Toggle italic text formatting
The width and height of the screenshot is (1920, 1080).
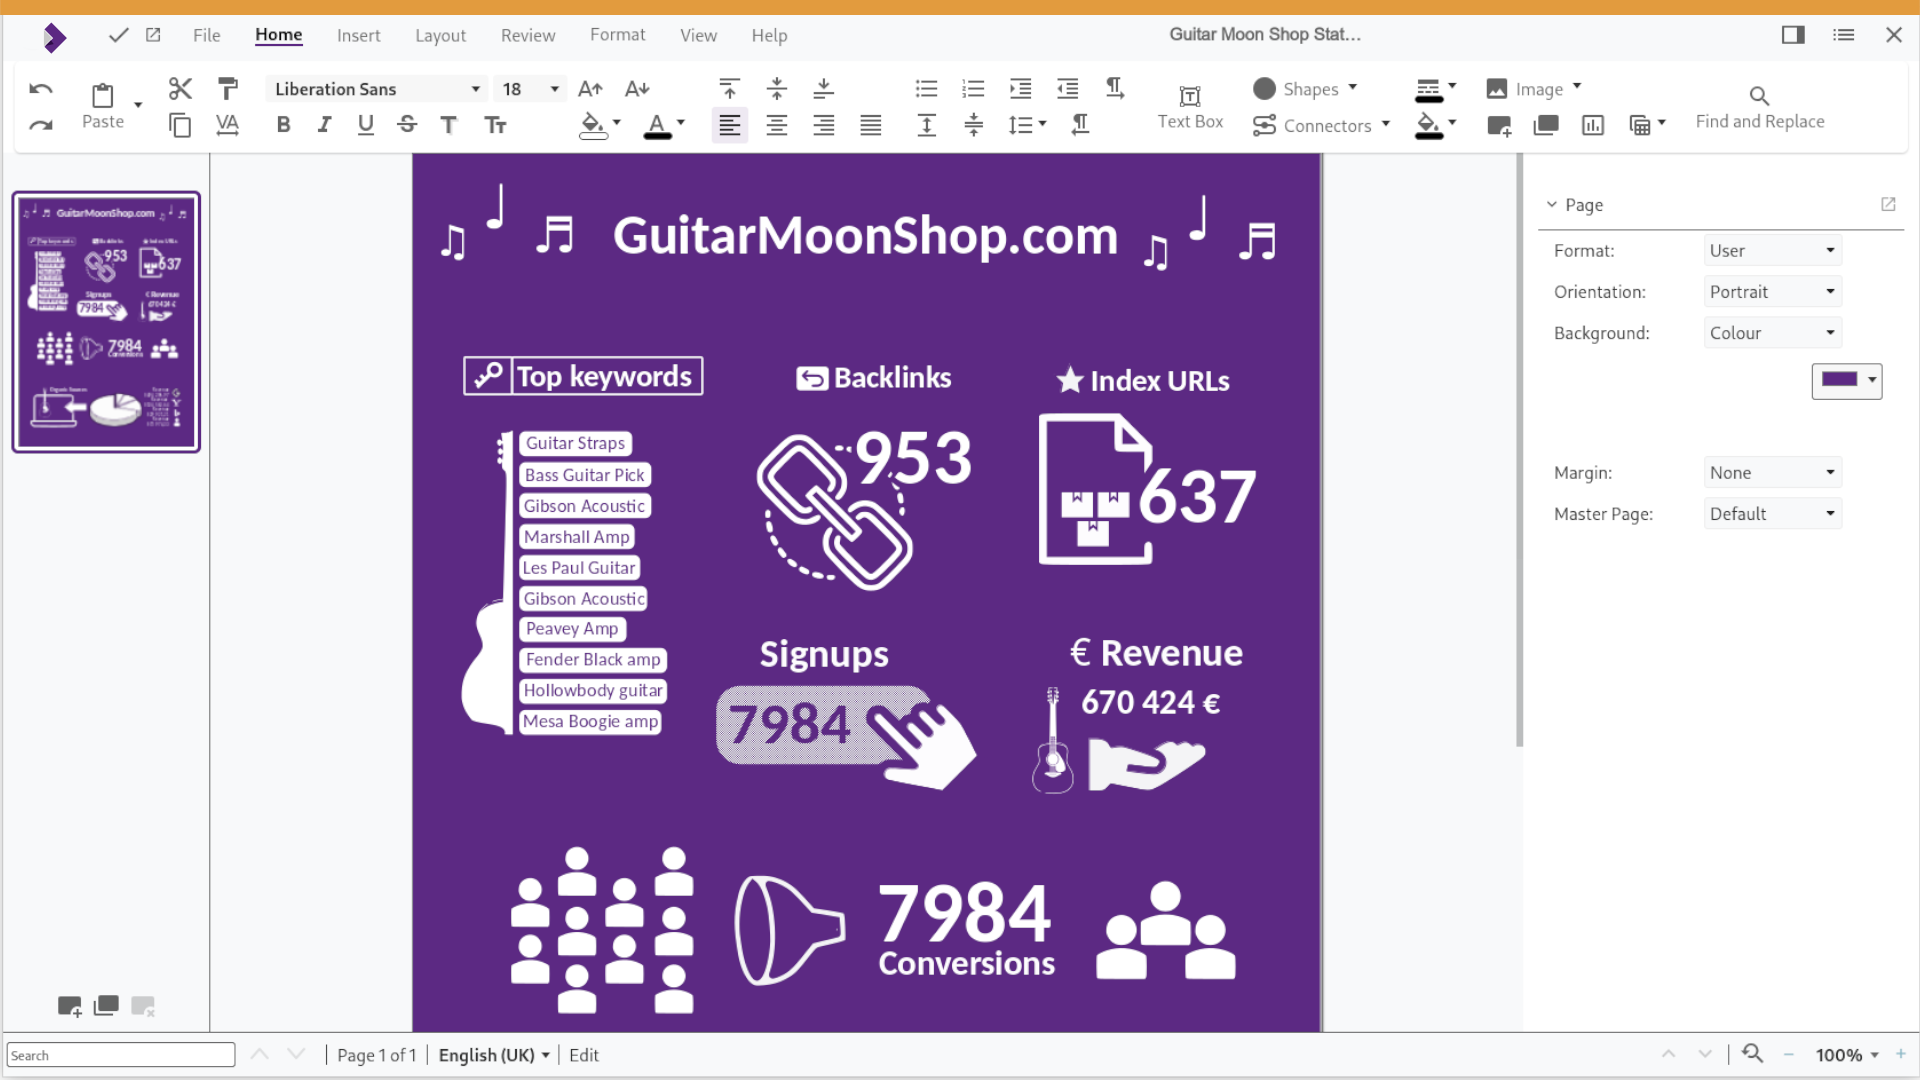[324, 124]
